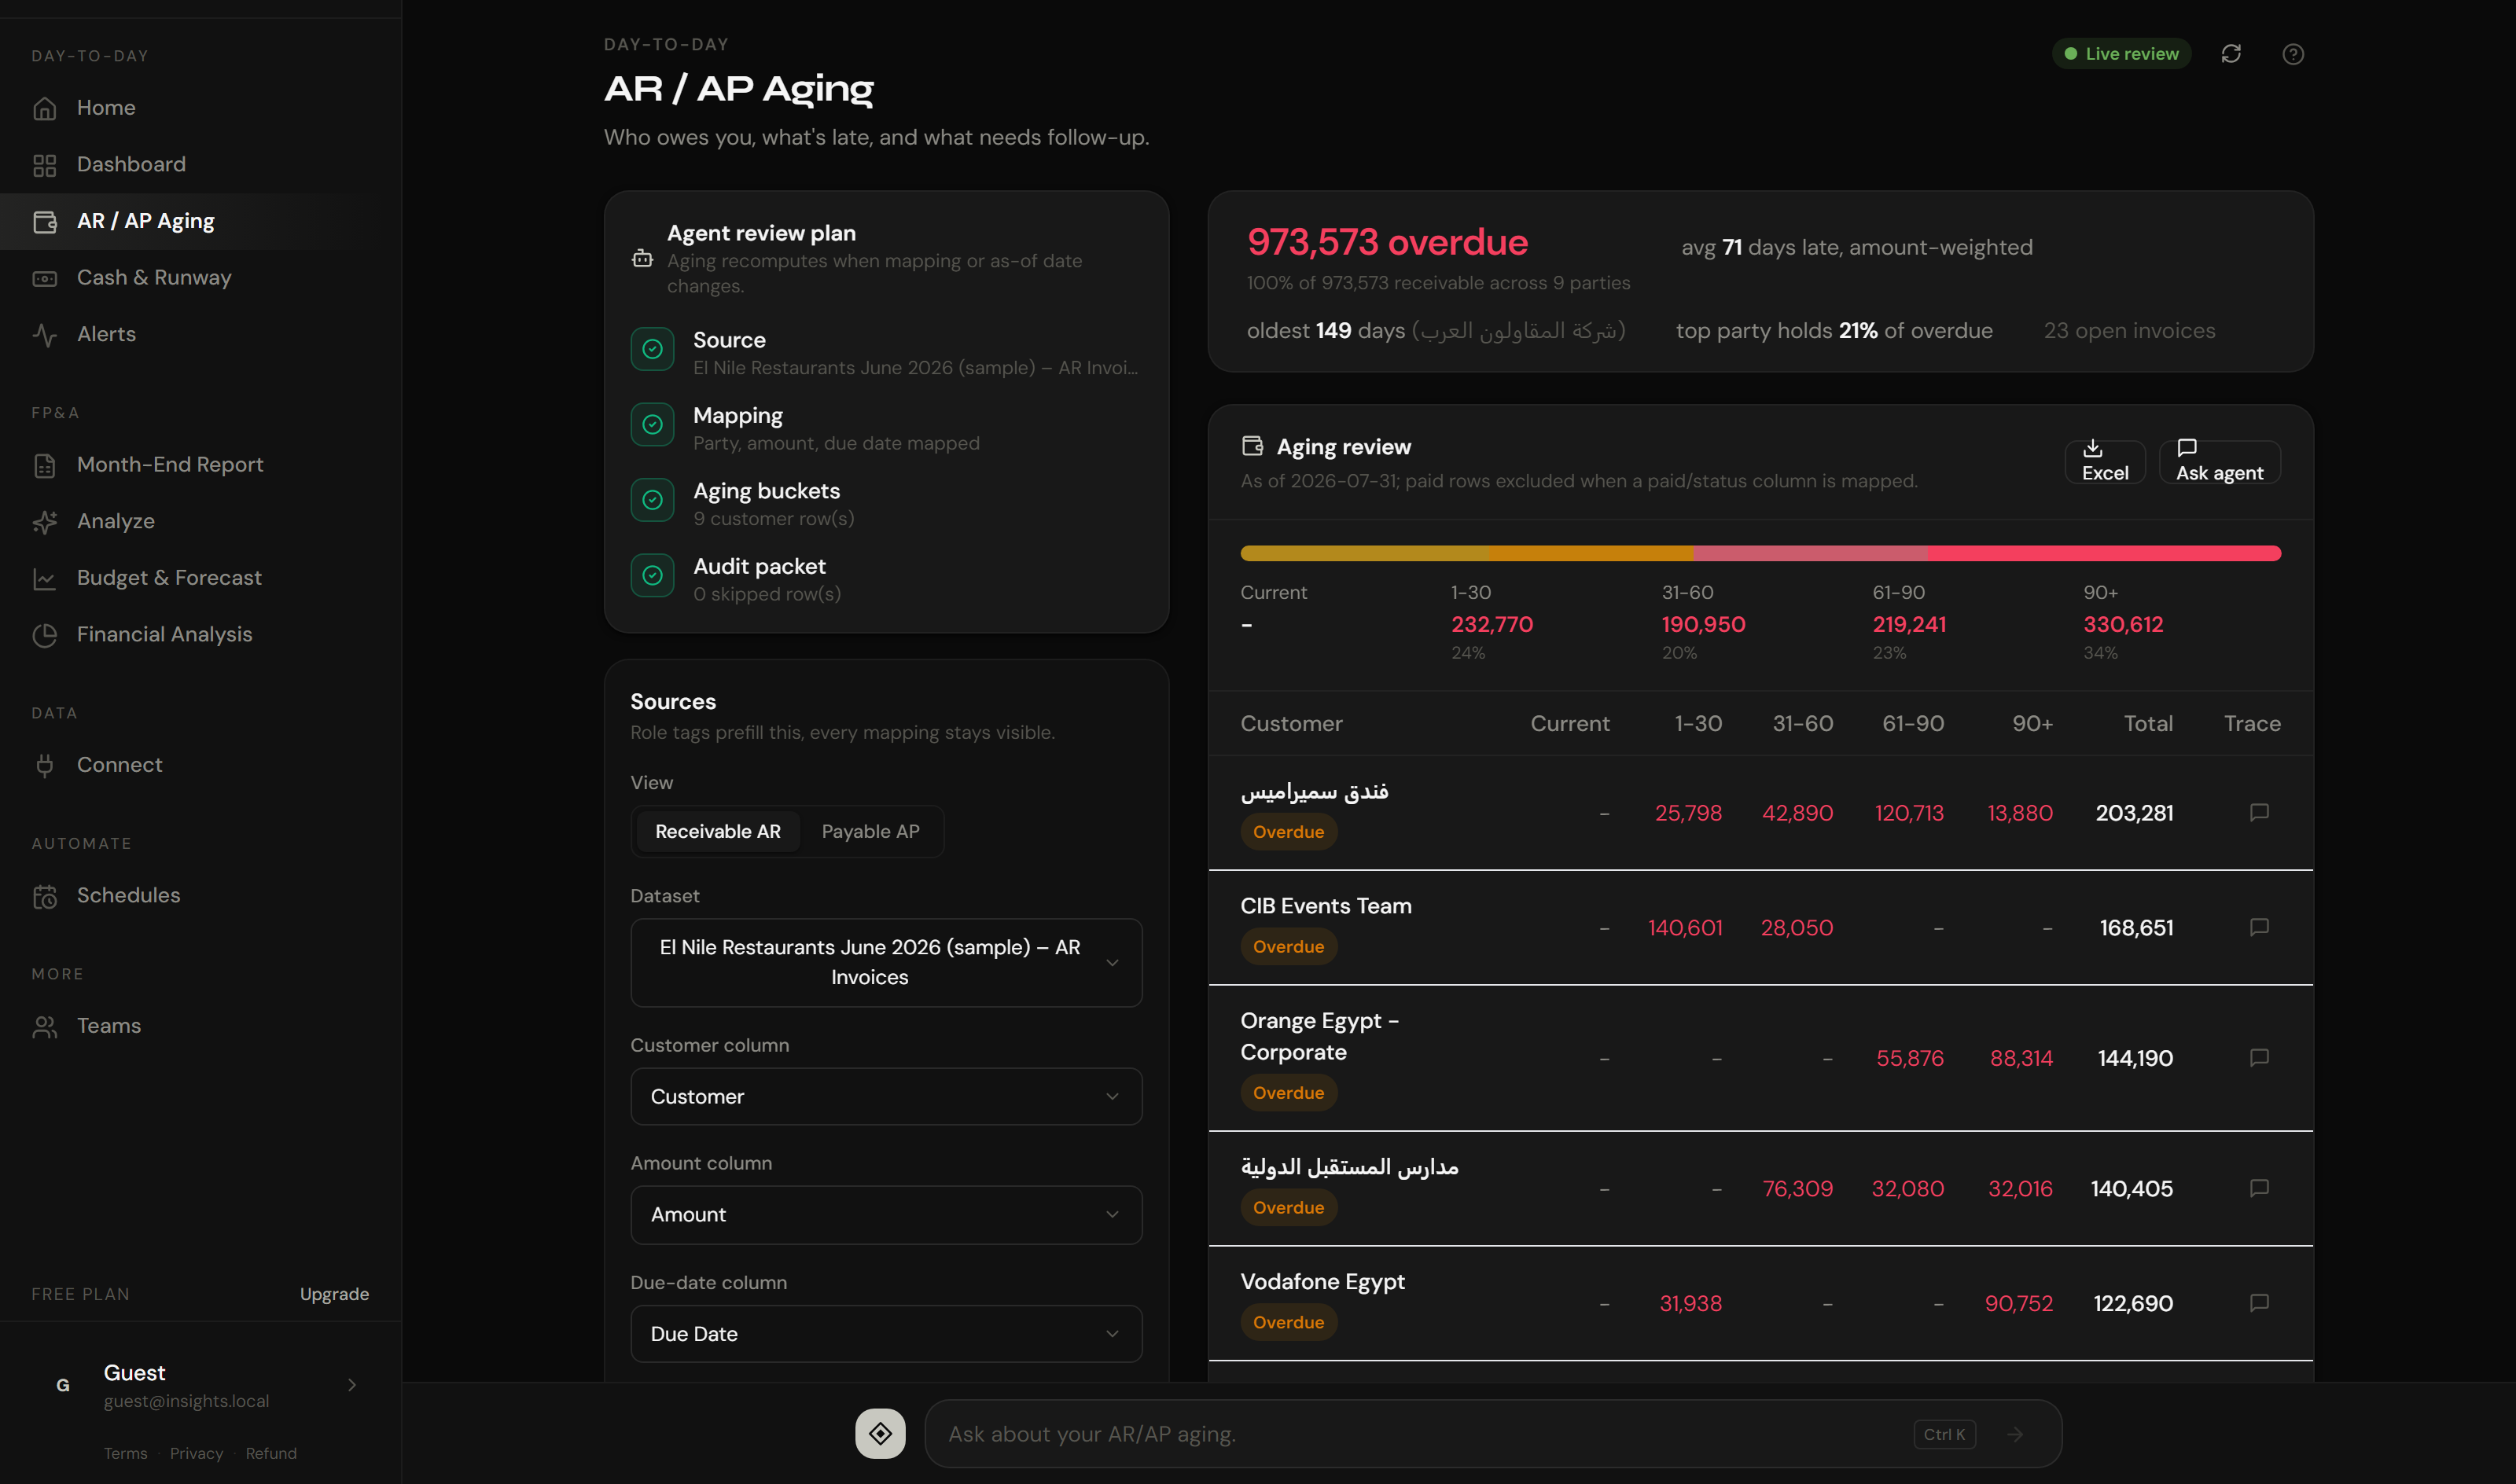Click the Budget & Forecast chart icon
Screen dimensions: 2516x1484
coord(44,578)
